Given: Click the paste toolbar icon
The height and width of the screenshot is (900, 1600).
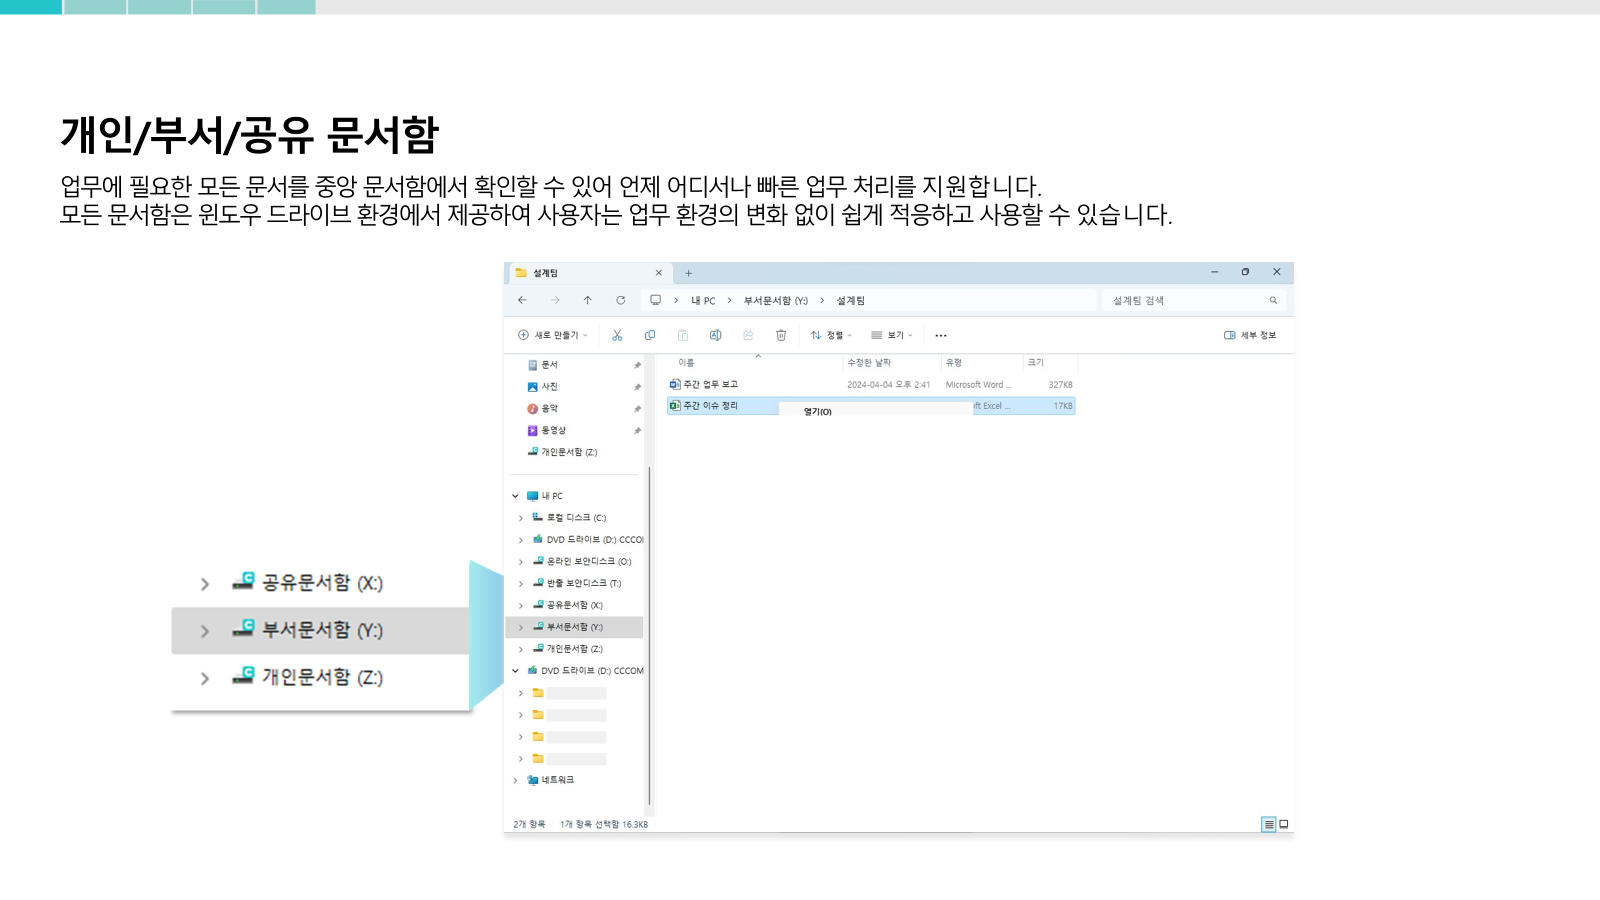Looking at the screenshot, I should tap(683, 335).
